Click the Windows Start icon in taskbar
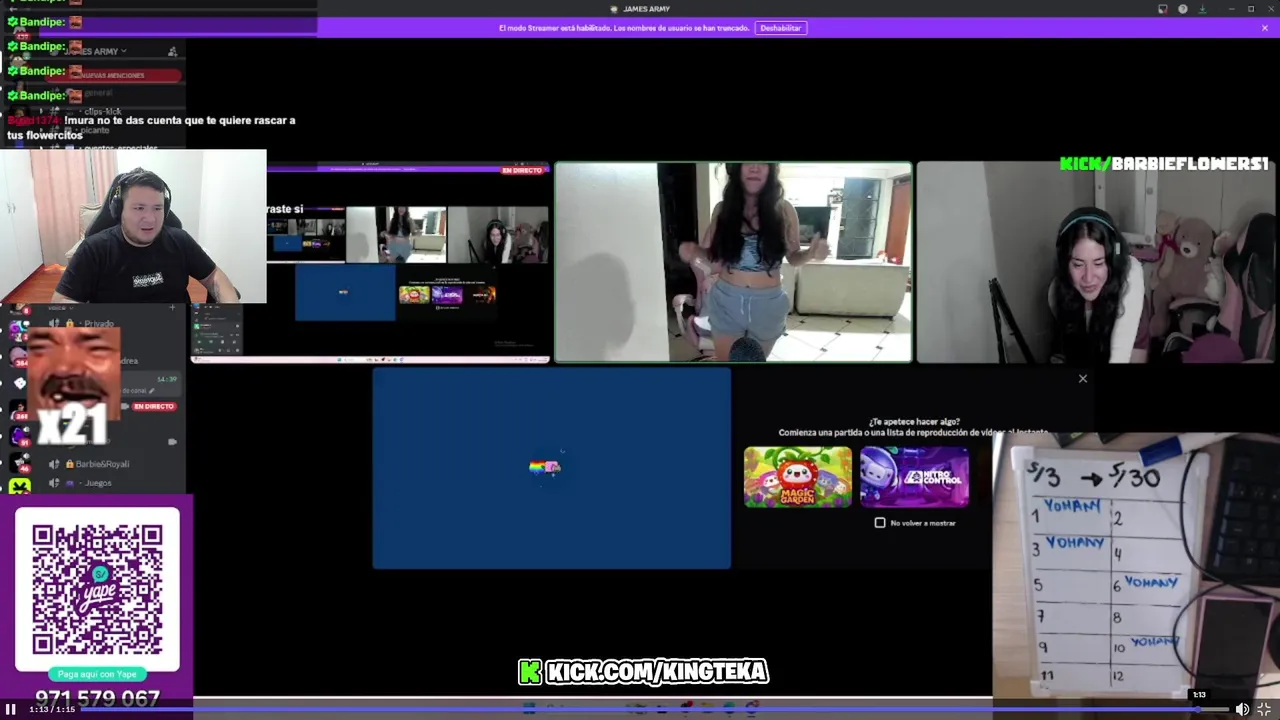The width and height of the screenshot is (1280, 720). pyautogui.click(x=529, y=709)
